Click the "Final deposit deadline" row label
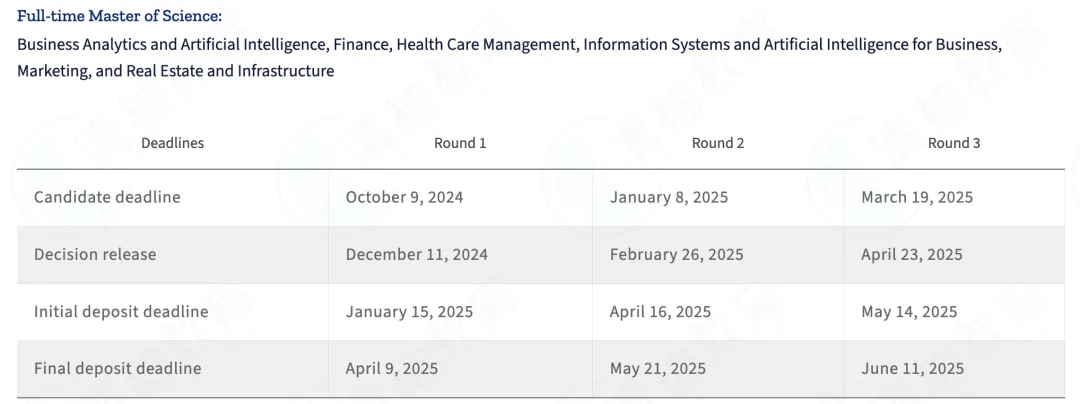 tap(117, 369)
